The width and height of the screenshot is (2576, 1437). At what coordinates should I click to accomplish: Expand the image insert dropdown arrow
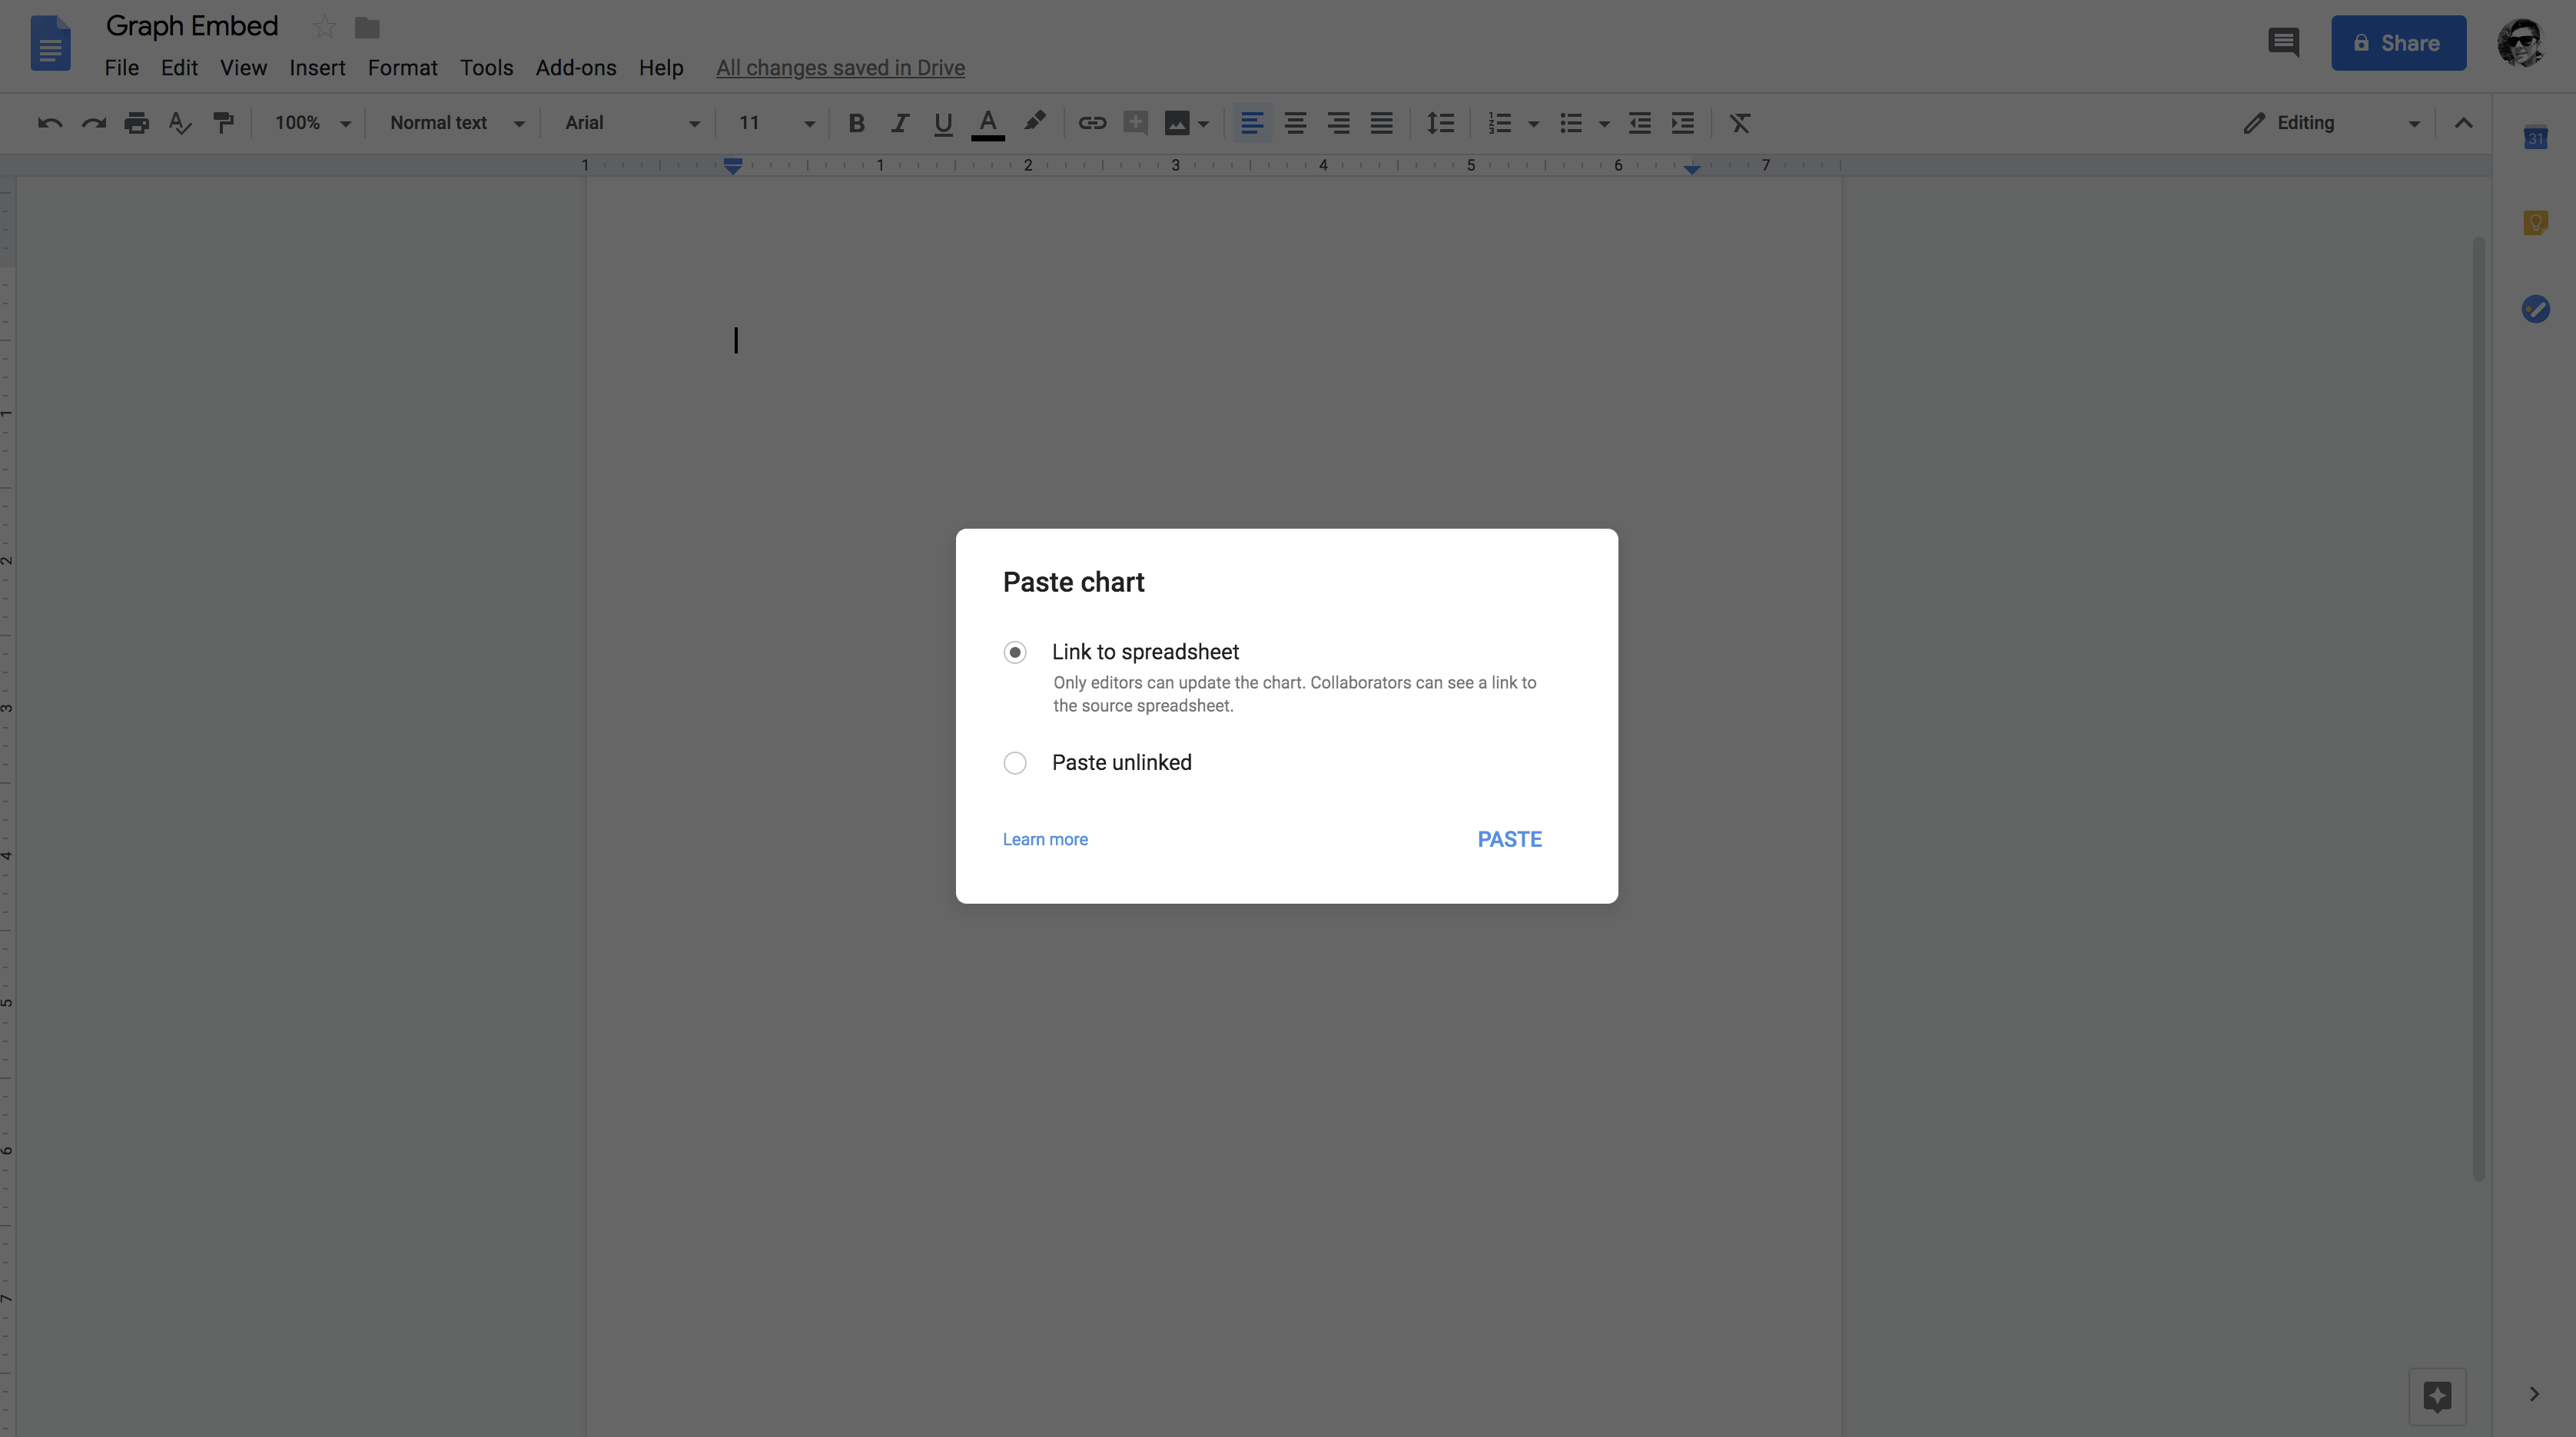tap(1204, 124)
